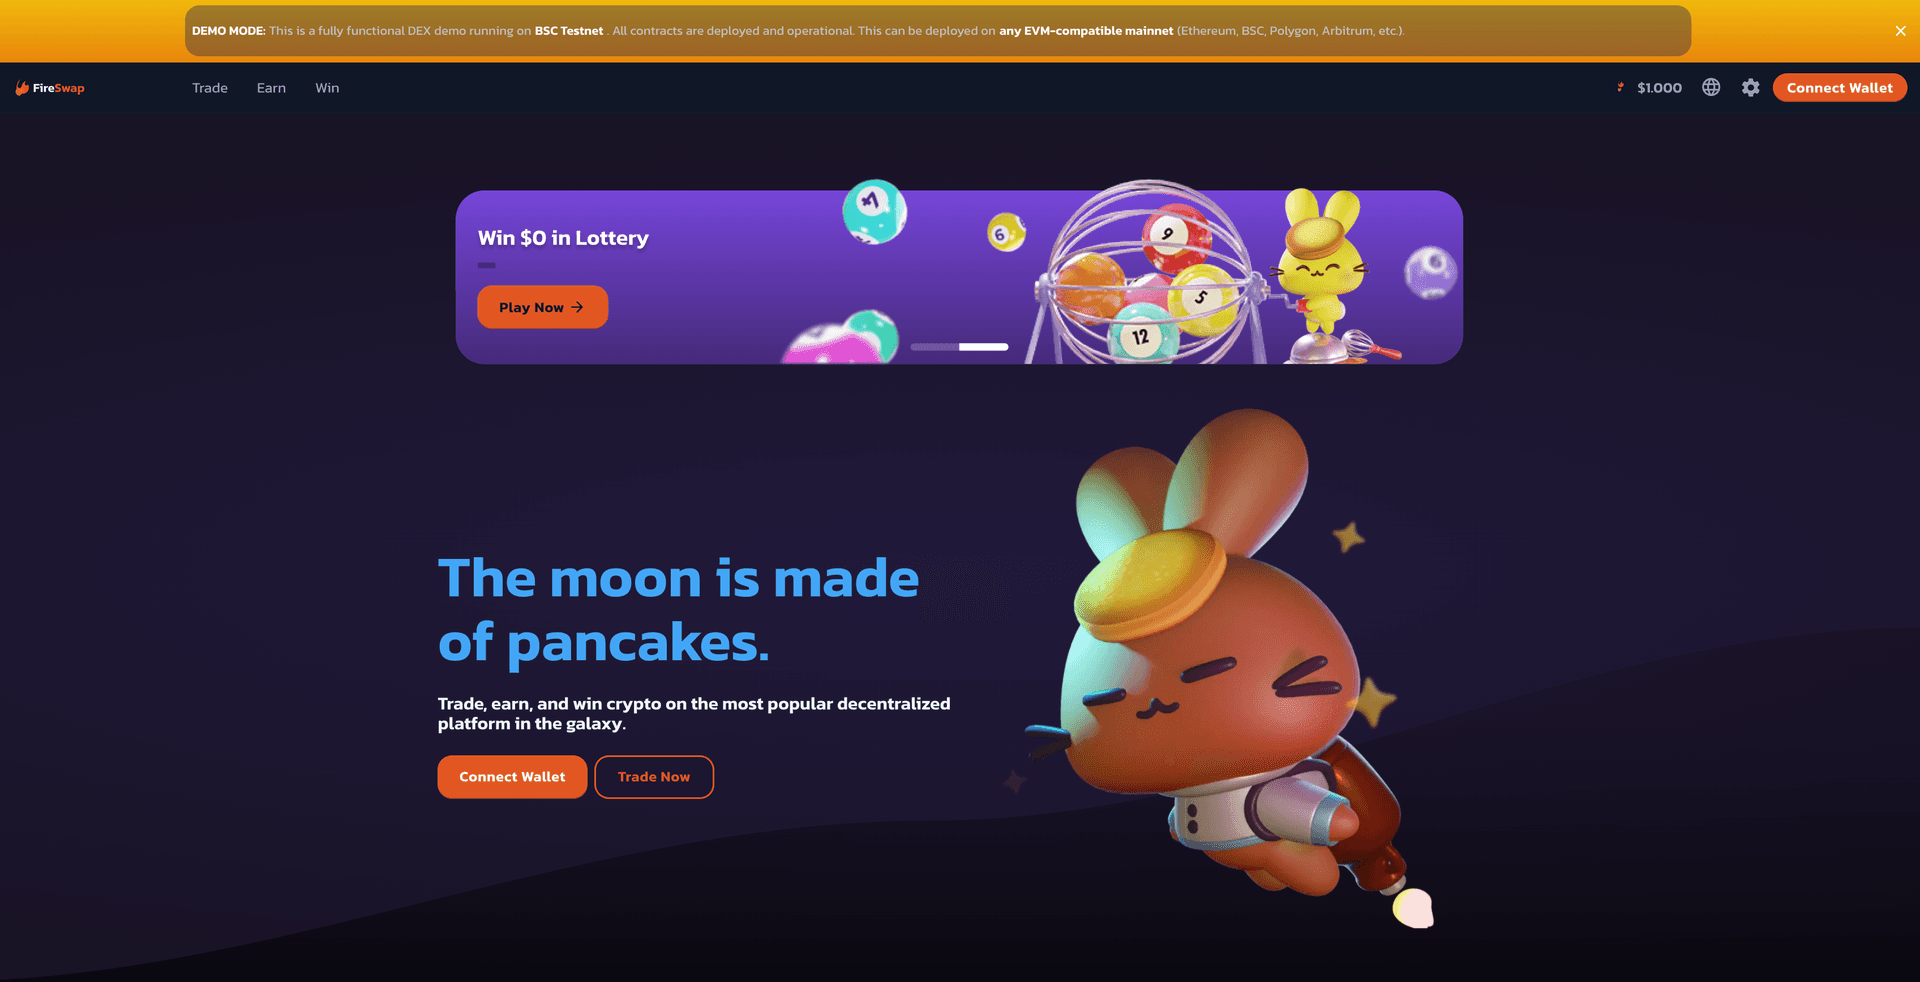Open the settings gear icon
Screen dimensions: 1920x982
(1750, 88)
